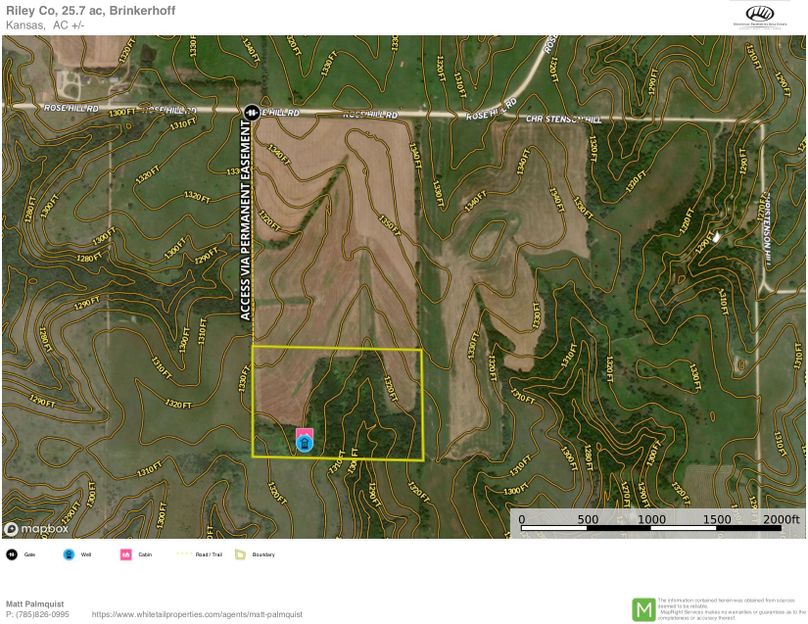808x624 pixels.
Task: Click the Mapbox logo on the map
Action: click(37, 528)
